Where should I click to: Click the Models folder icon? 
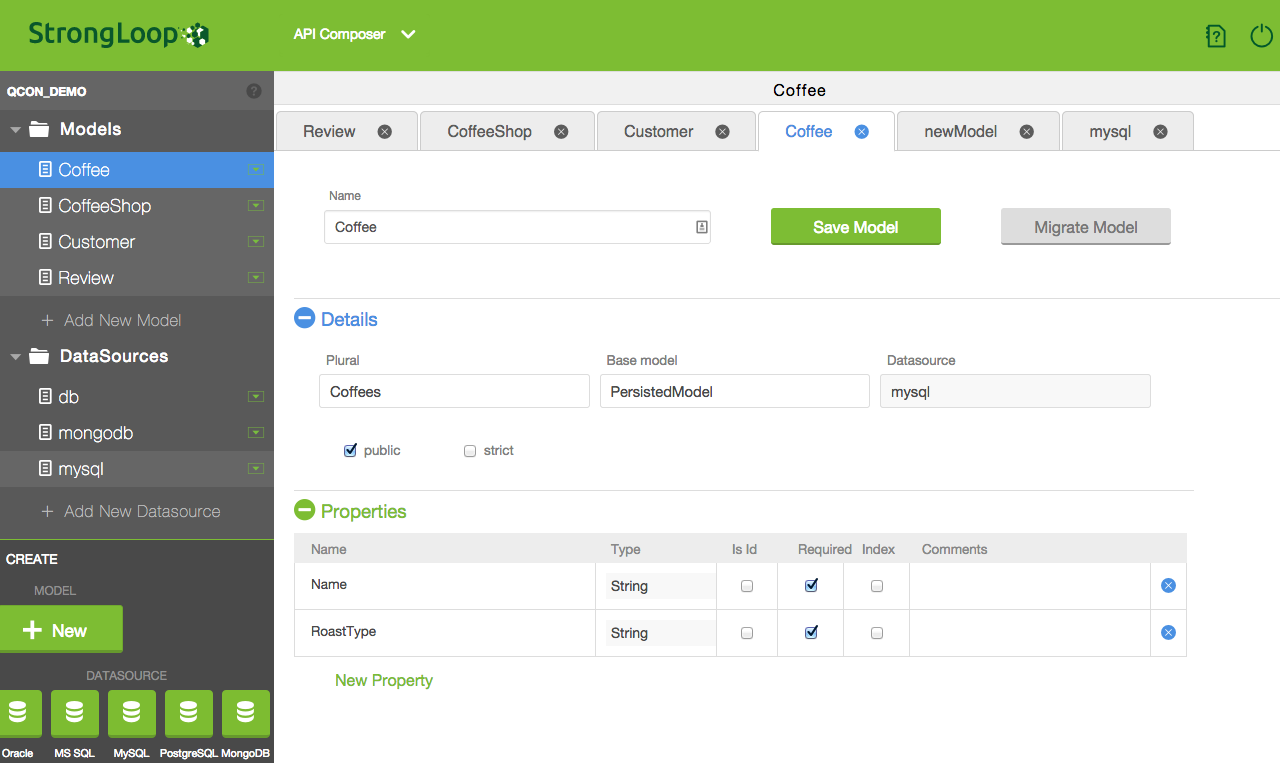(39, 129)
